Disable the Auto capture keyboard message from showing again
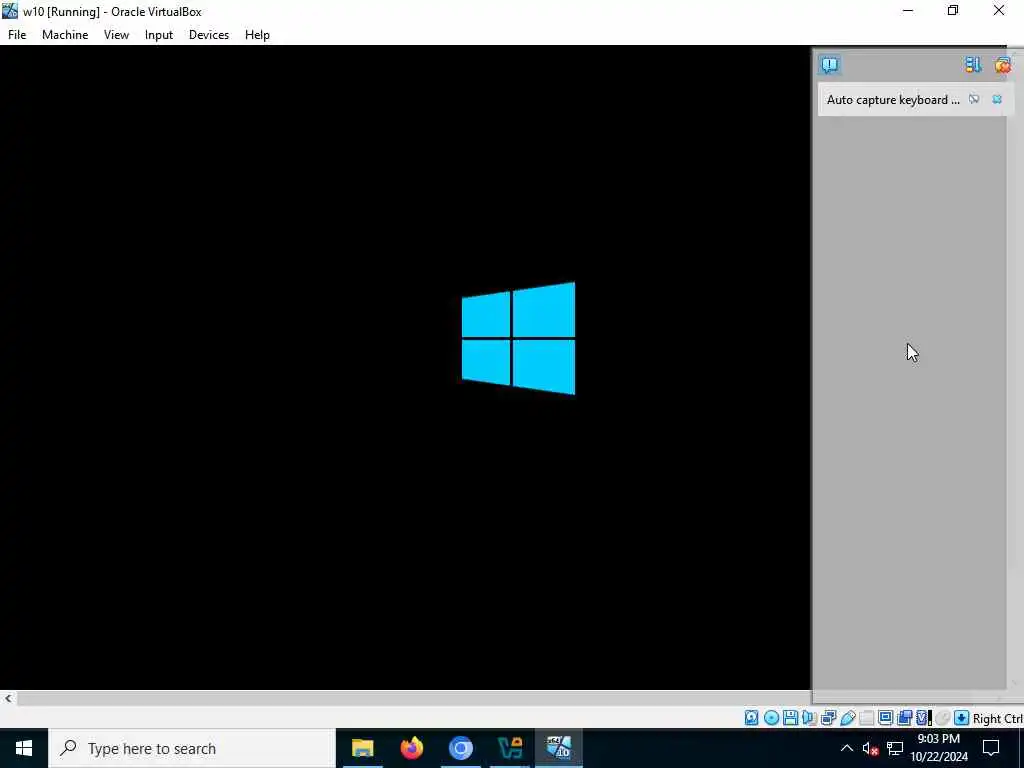Viewport: 1024px width, 768px height. pyautogui.click(x=974, y=99)
